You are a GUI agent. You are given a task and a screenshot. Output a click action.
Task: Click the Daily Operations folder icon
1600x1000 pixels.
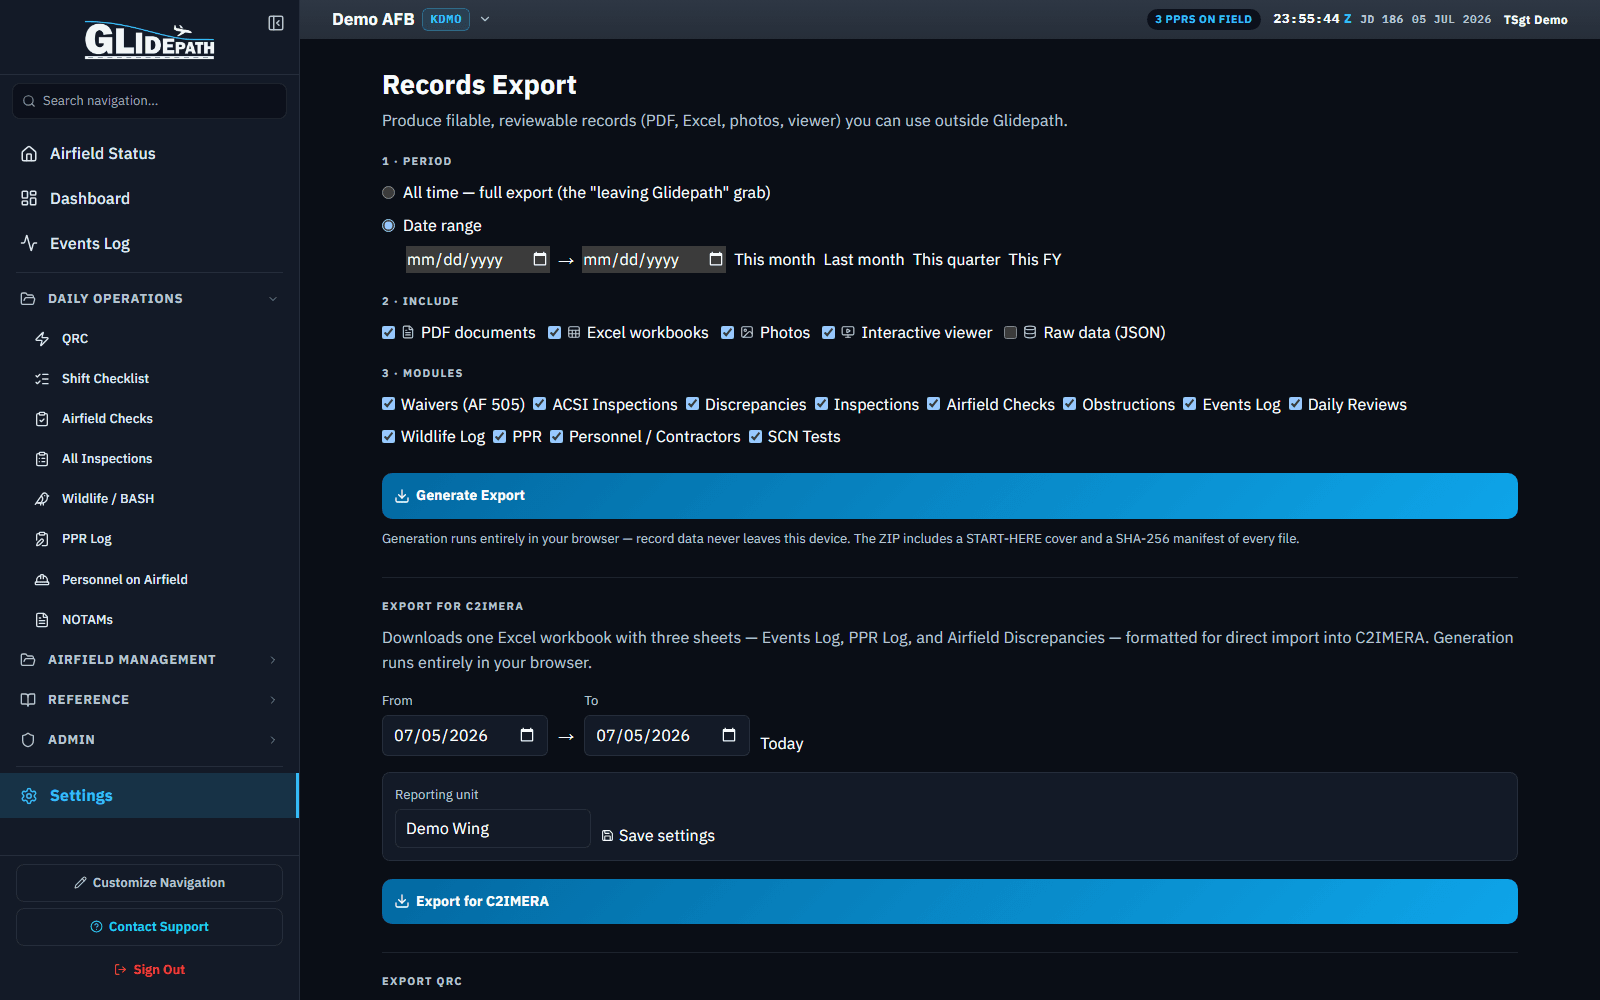coord(28,299)
